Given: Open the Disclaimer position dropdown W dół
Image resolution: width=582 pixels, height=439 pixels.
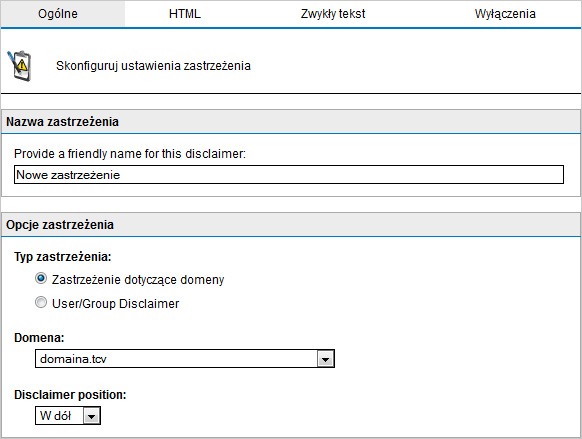Looking at the screenshot, I should 68,416.
